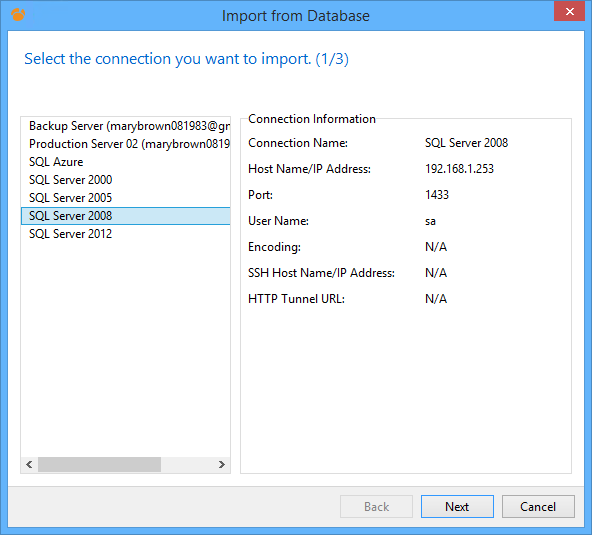Select the Production Server 02 connection
The height and width of the screenshot is (535, 592).
pyautogui.click(x=126, y=144)
